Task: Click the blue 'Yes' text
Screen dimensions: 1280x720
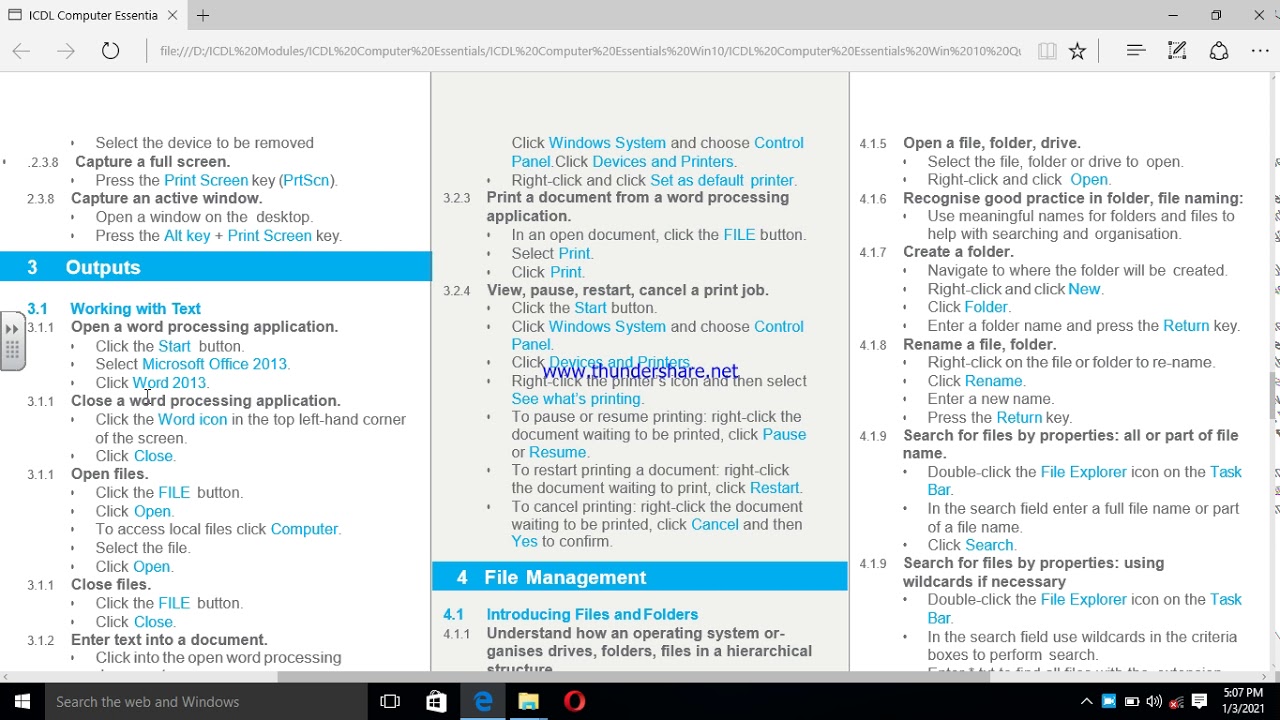Action: click(524, 541)
